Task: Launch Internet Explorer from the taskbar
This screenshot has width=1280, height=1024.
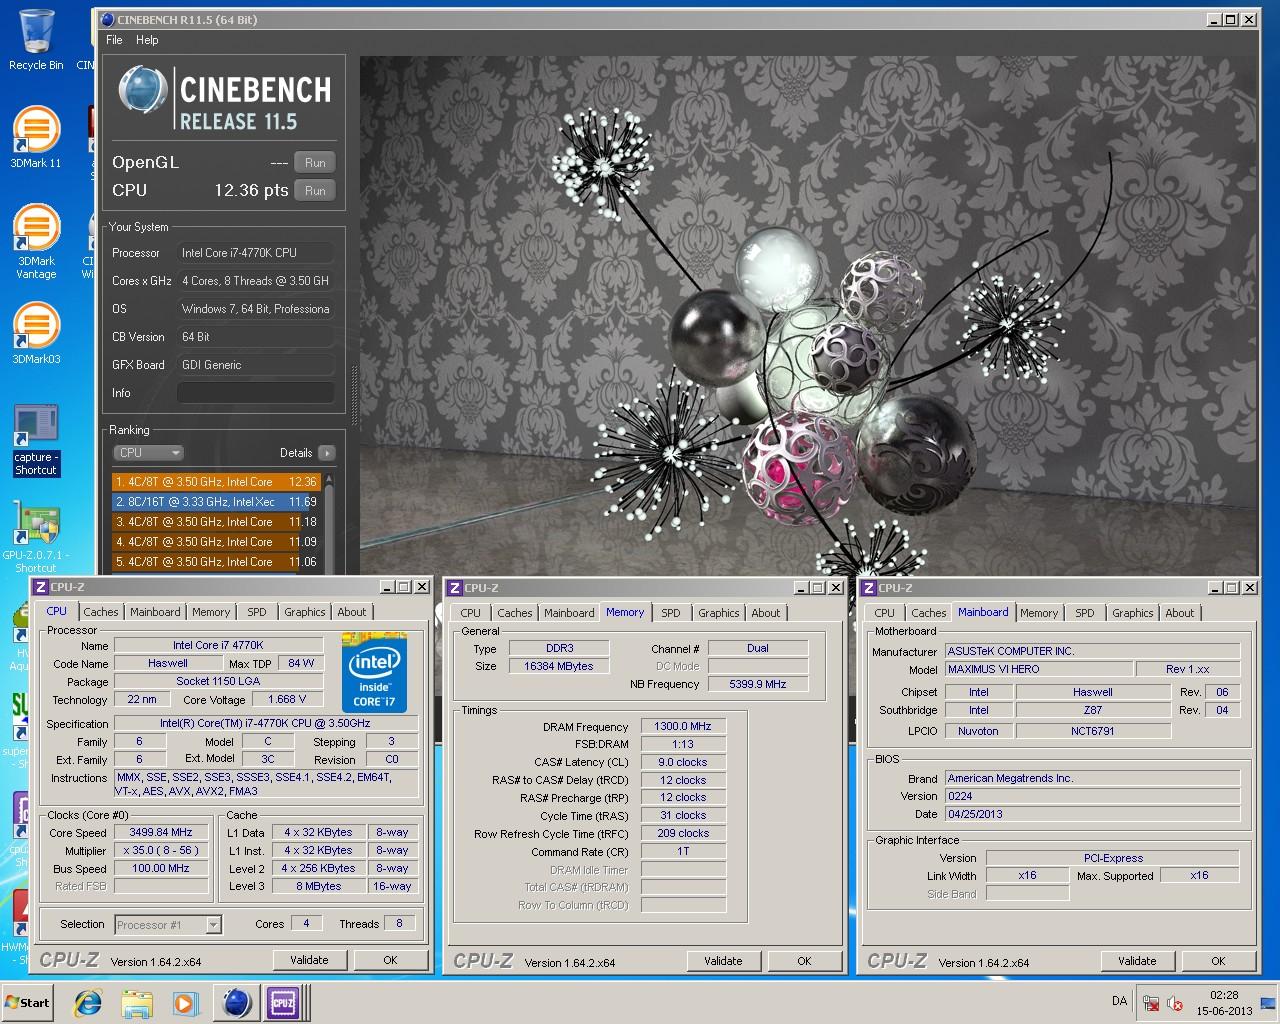Action: pos(88,1003)
